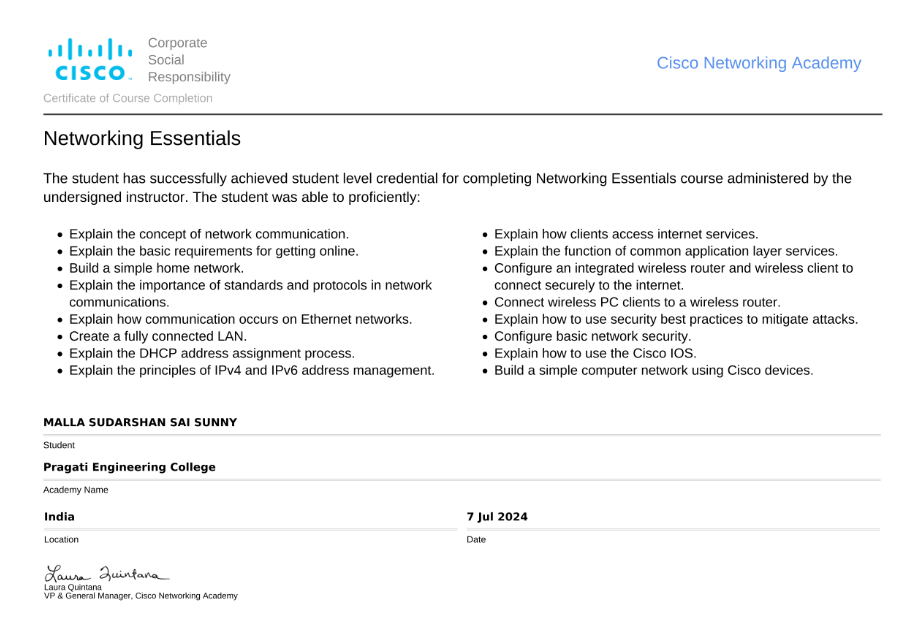Click 'Explain the DHCP address assignment process'
Screen dimensions: 904x636
click(211, 353)
